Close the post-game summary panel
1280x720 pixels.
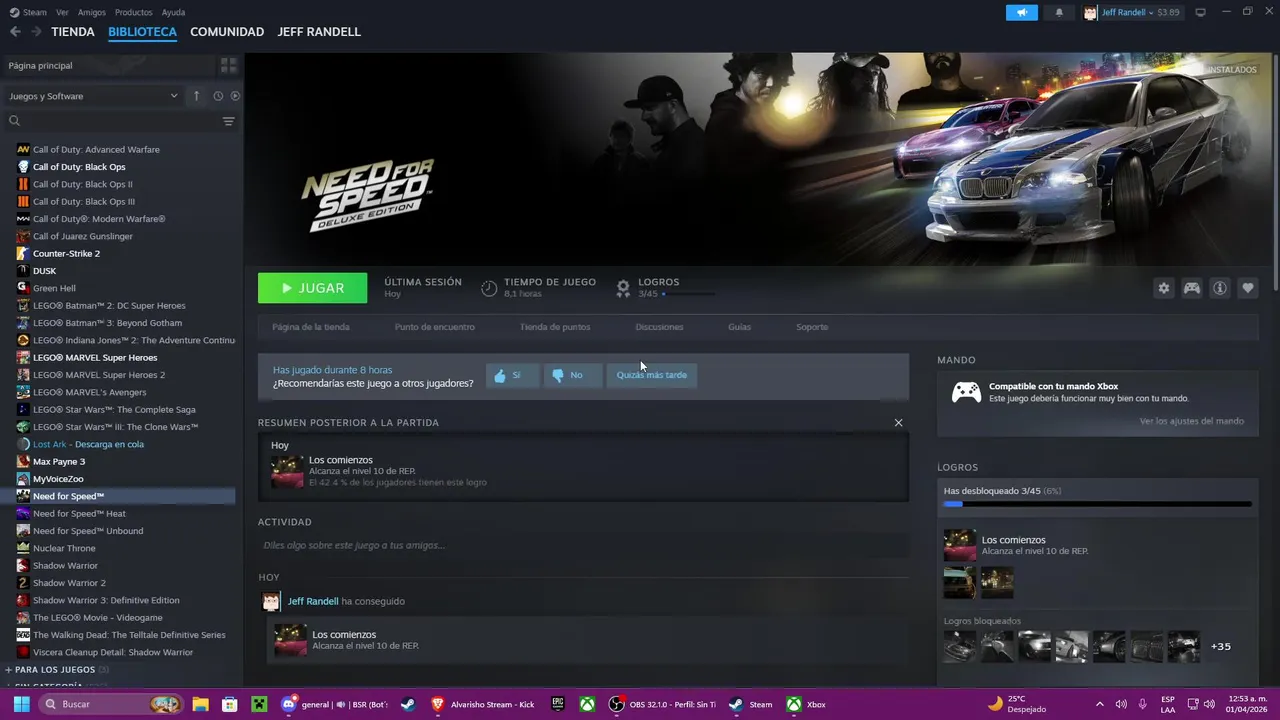[898, 423]
